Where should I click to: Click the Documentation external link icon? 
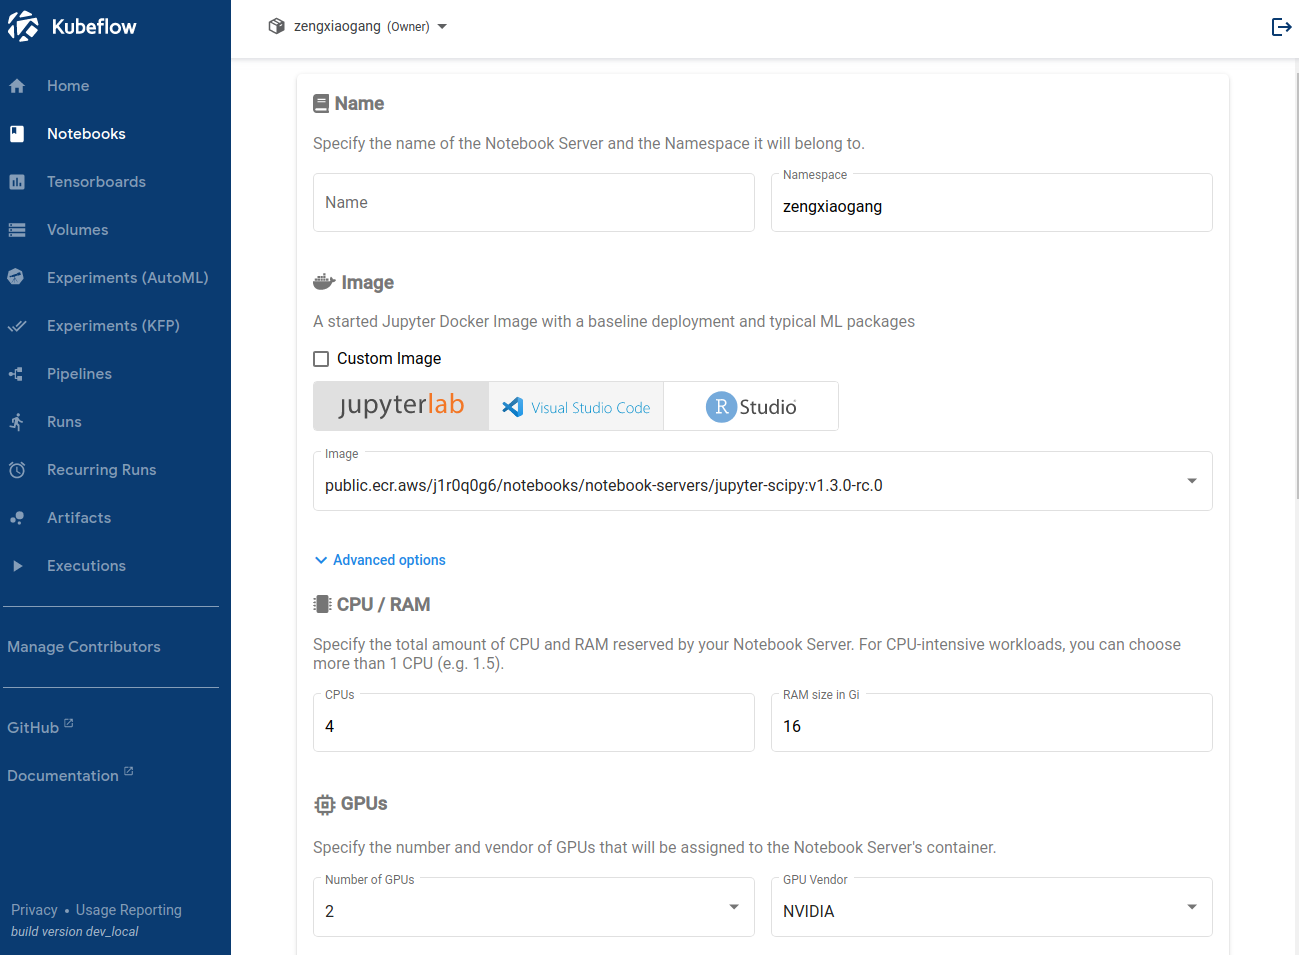click(x=129, y=770)
